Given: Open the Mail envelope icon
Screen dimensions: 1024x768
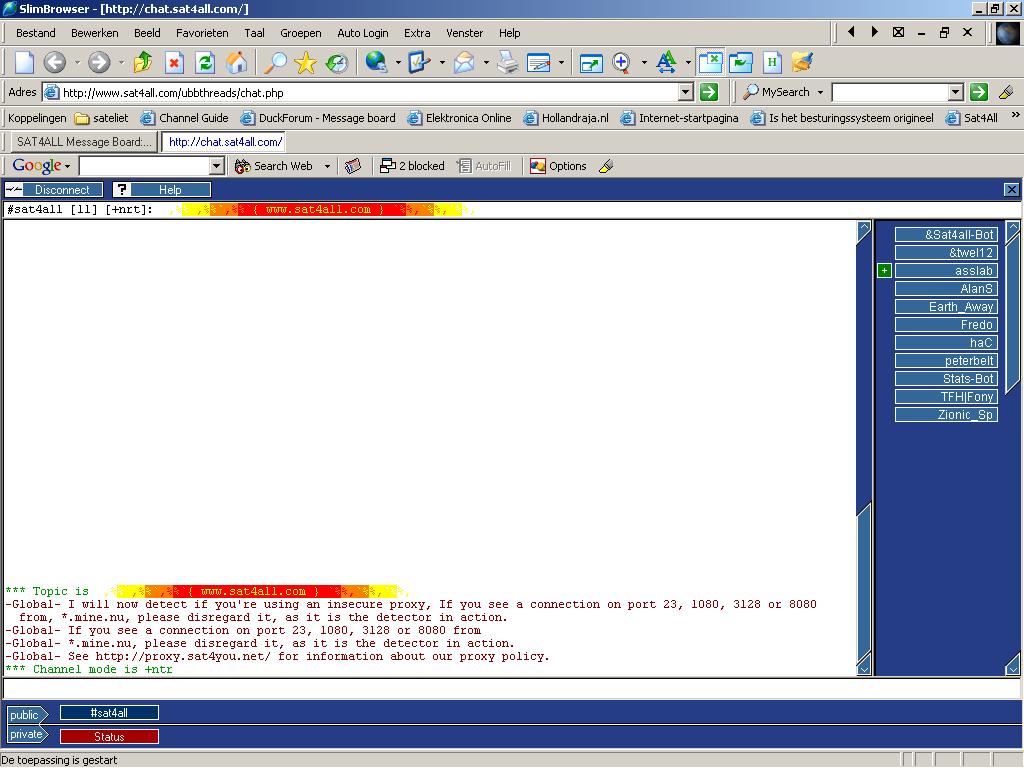Looking at the screenshot, I should point(464,63).
